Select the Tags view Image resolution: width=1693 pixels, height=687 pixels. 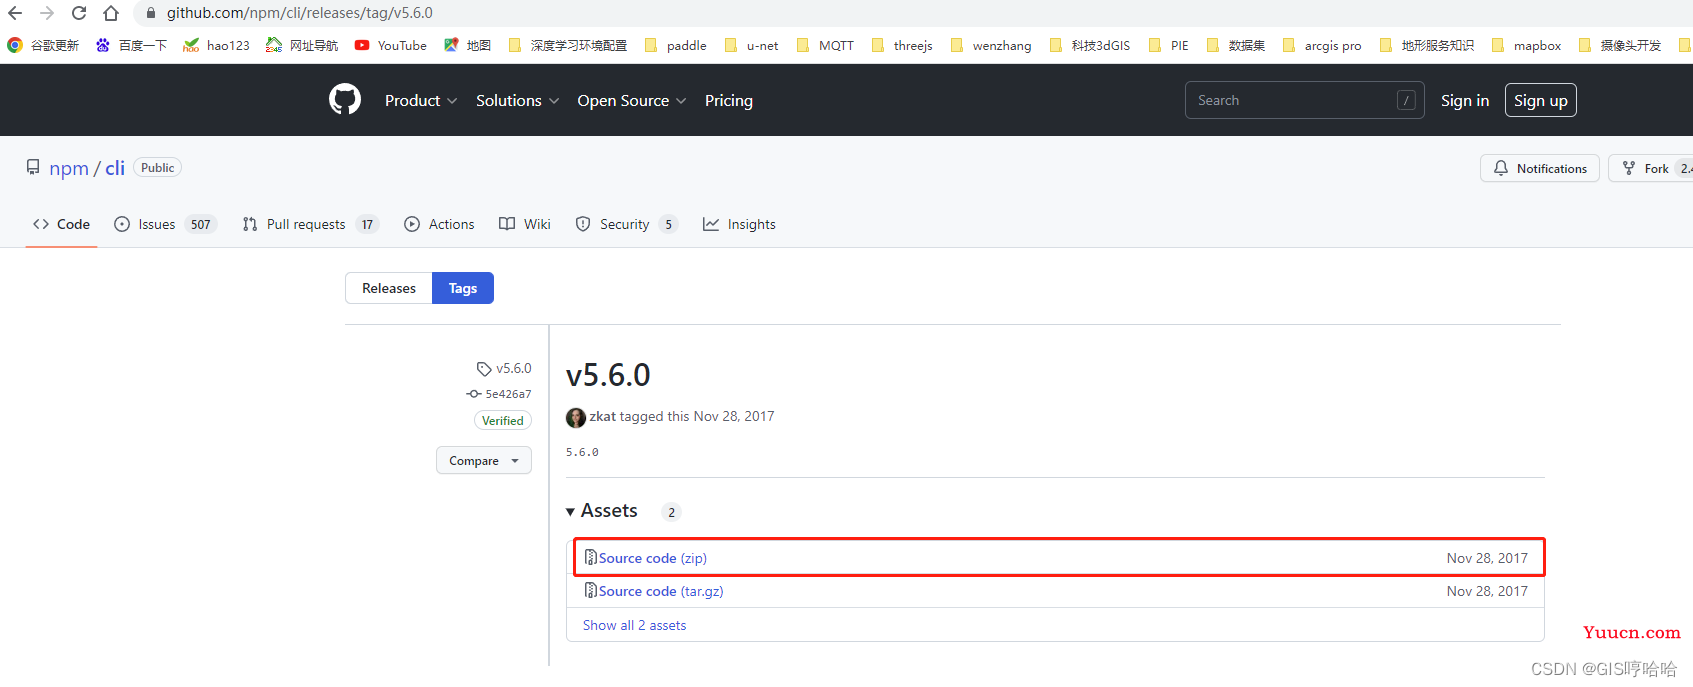click(x=463, y=288)
